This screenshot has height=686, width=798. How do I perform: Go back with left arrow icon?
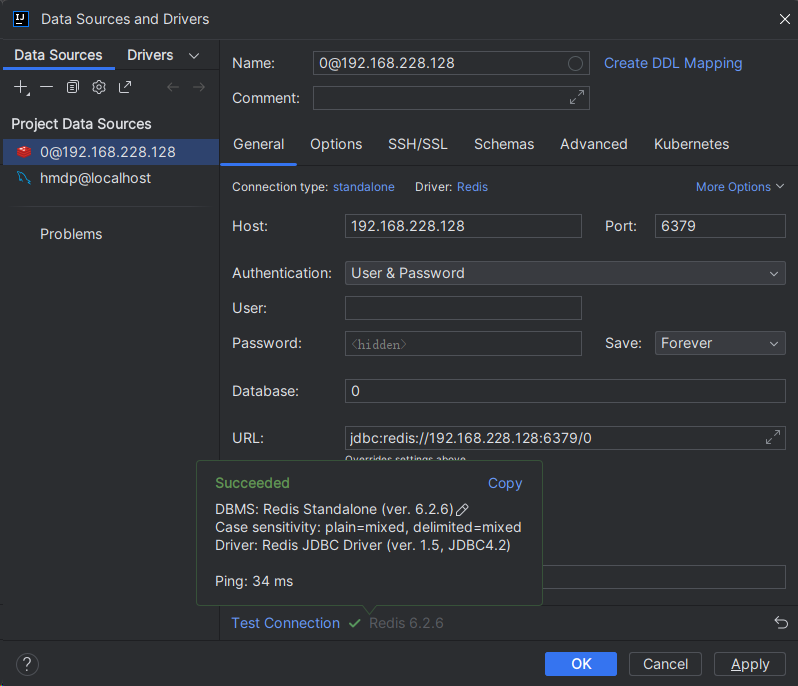tap(173, 87)
